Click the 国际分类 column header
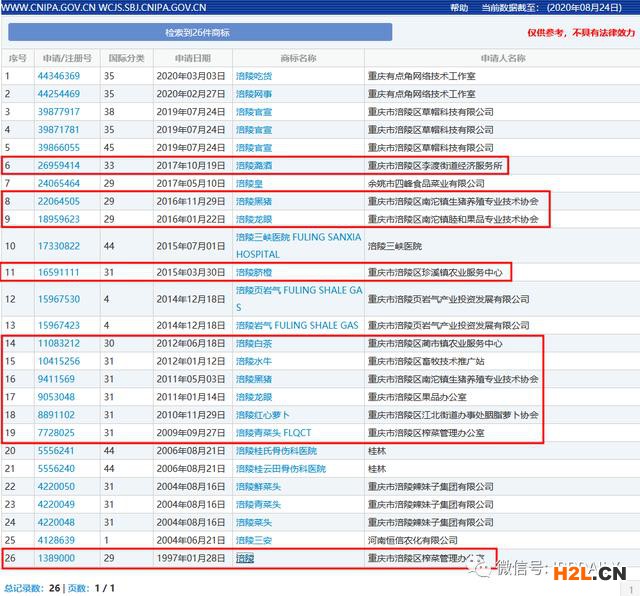Screen dimensions: 640x596 coord(127,58)
